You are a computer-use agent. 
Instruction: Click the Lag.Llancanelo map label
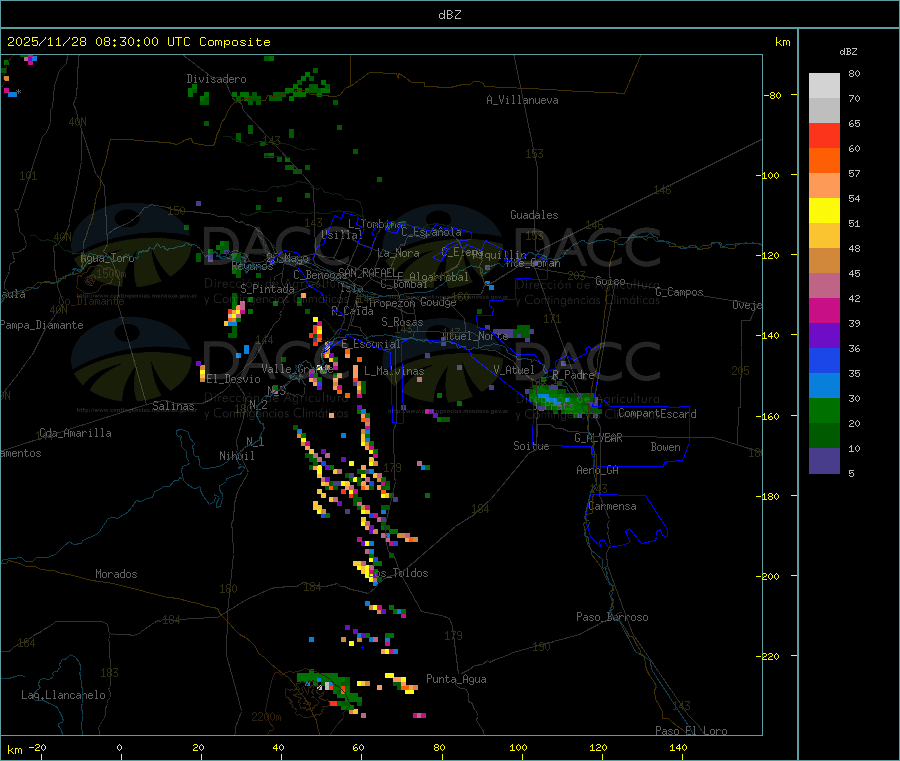coord(63,695)
